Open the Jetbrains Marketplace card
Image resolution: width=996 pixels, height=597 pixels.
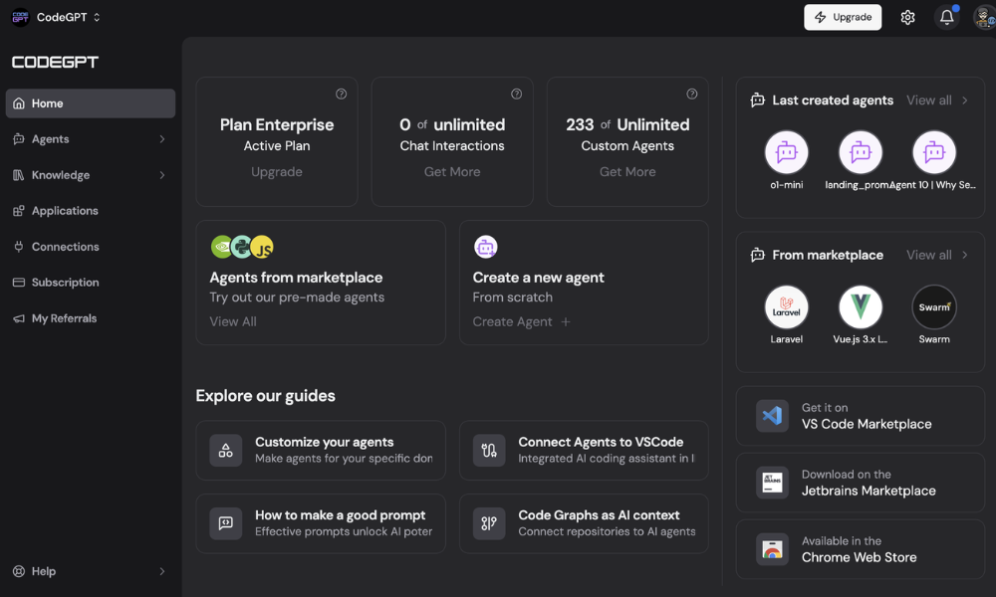coord(860,483)
